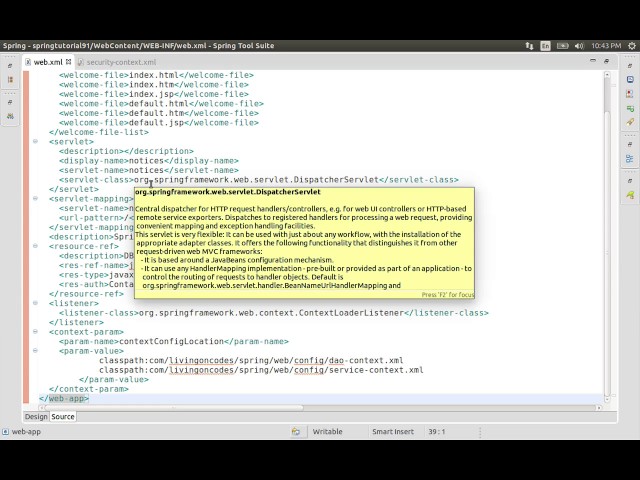Click the horizontal editor scrollbar

pos(300,407)
